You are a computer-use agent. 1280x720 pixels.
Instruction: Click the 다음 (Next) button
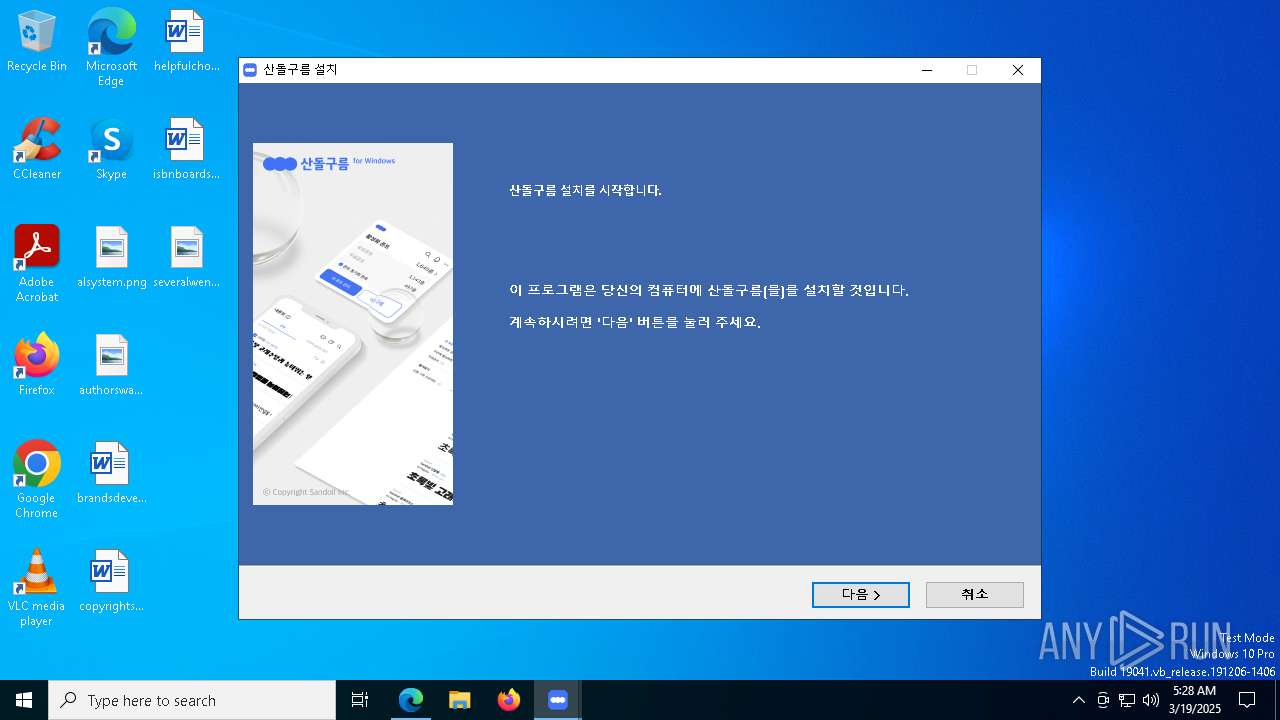(861, 595)
